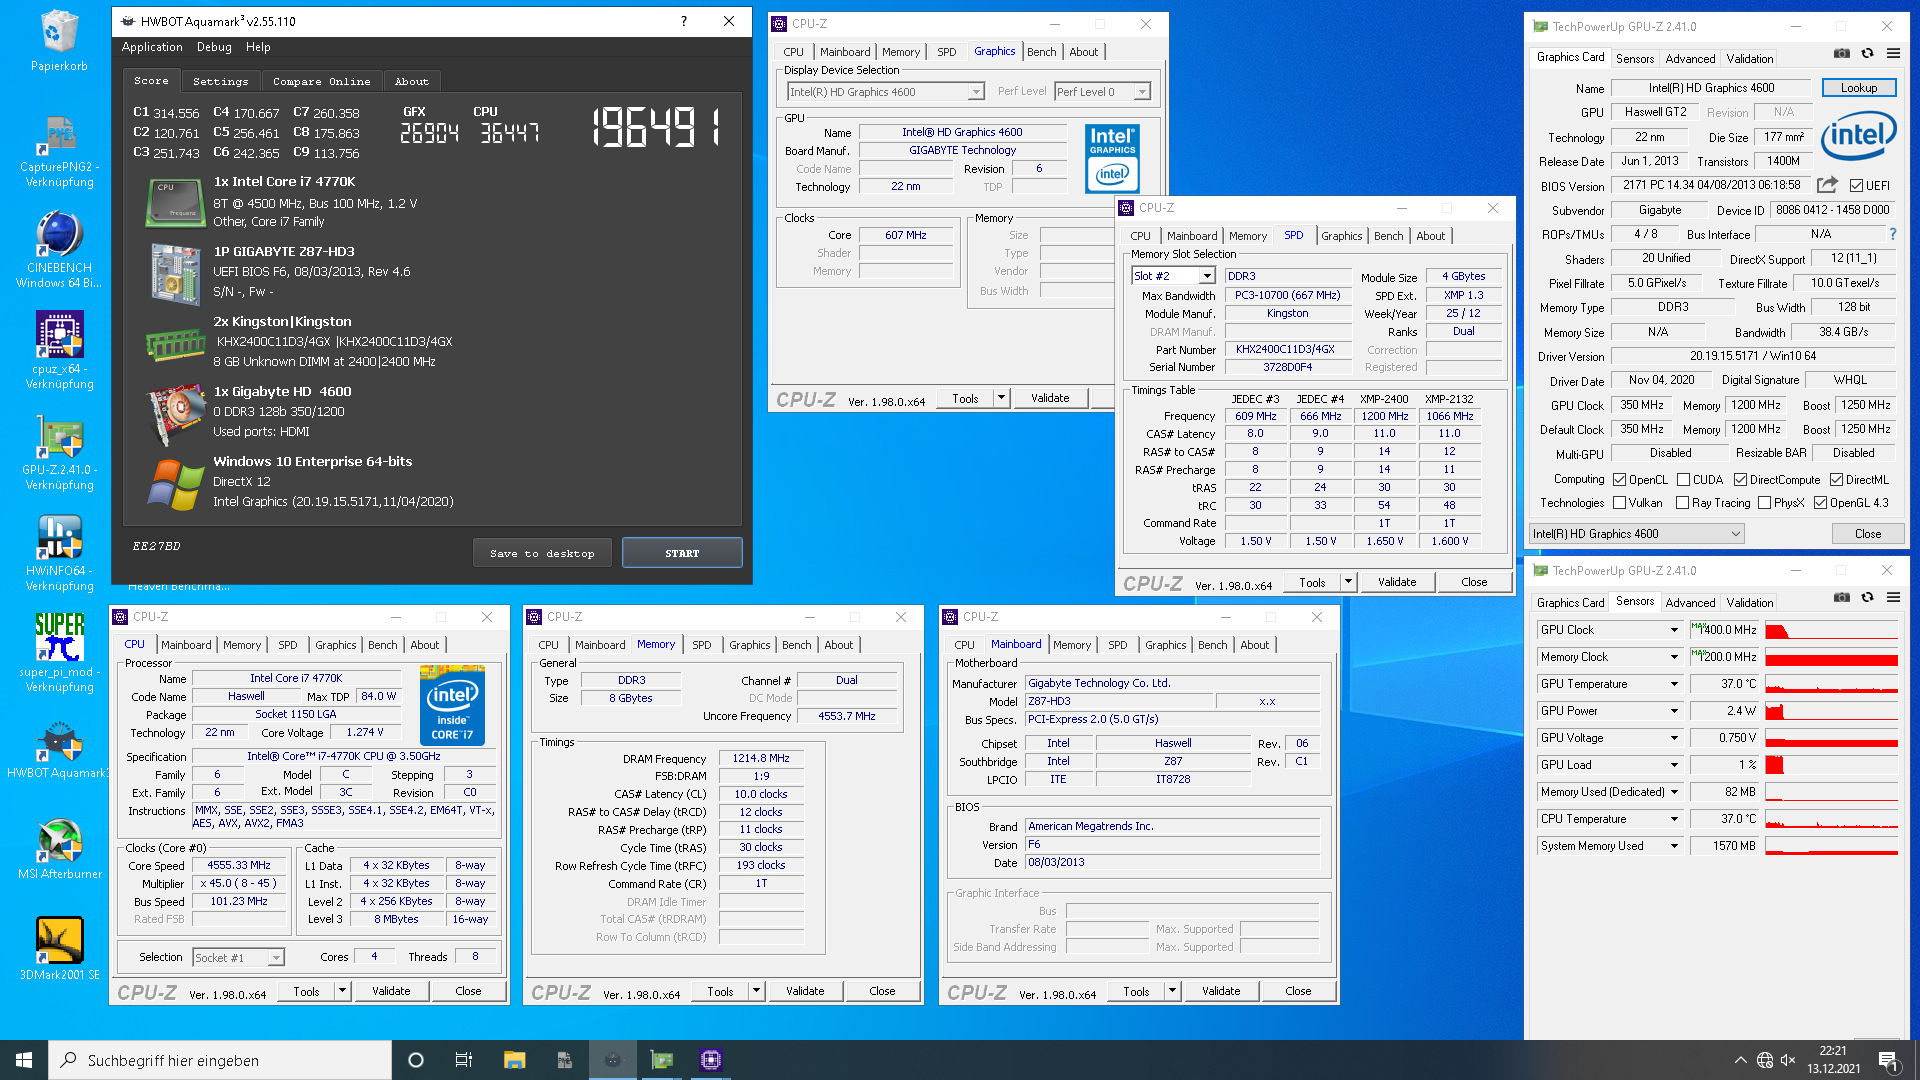
Task: Open Display Device Selection dropdown in CPU-Z Graphics
Action: click(x=886, y=92)
